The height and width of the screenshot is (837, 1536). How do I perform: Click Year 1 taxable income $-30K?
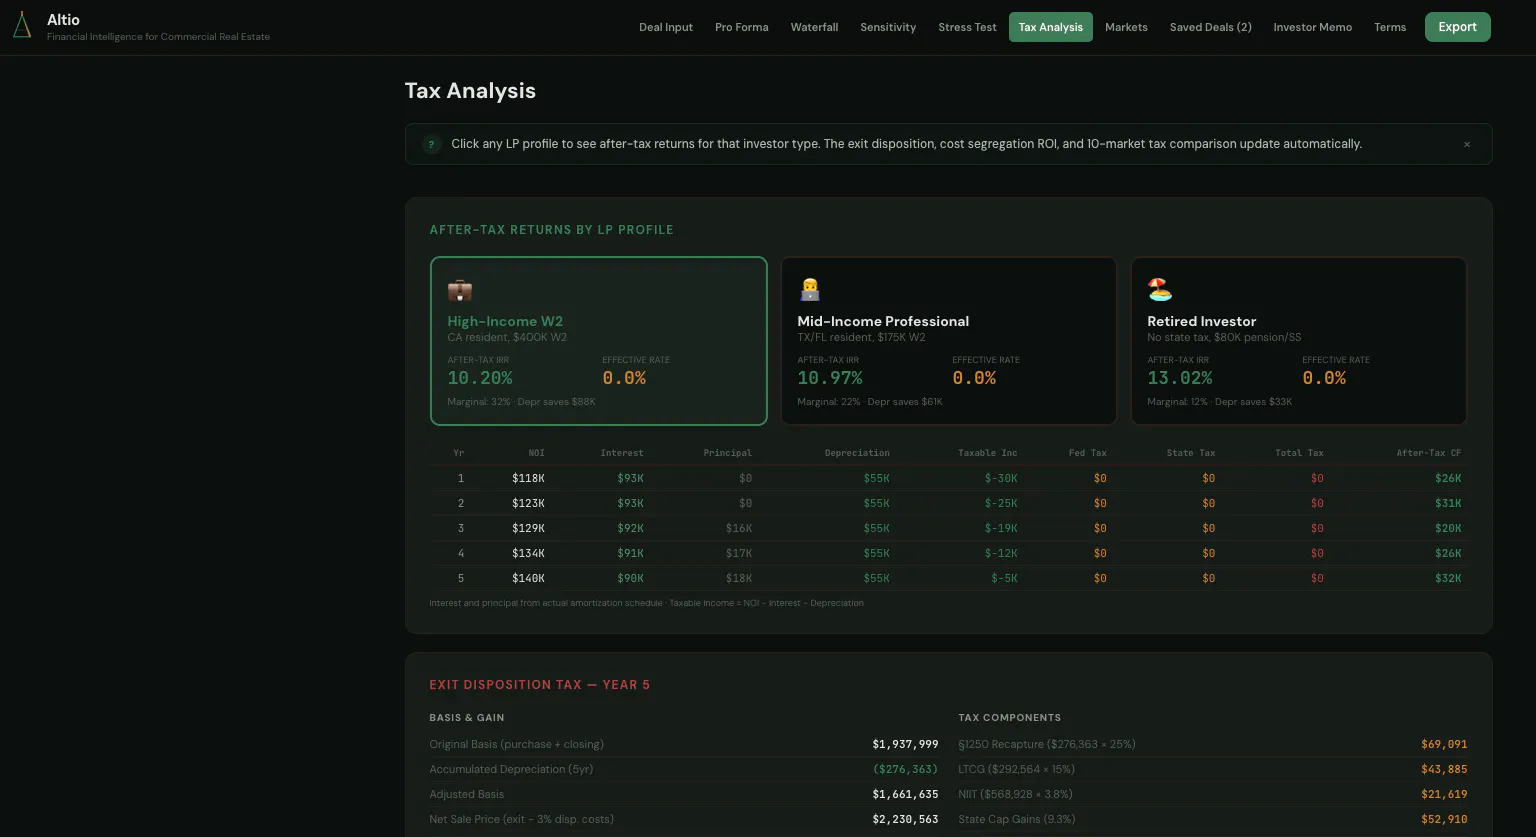coord(1001,478)
